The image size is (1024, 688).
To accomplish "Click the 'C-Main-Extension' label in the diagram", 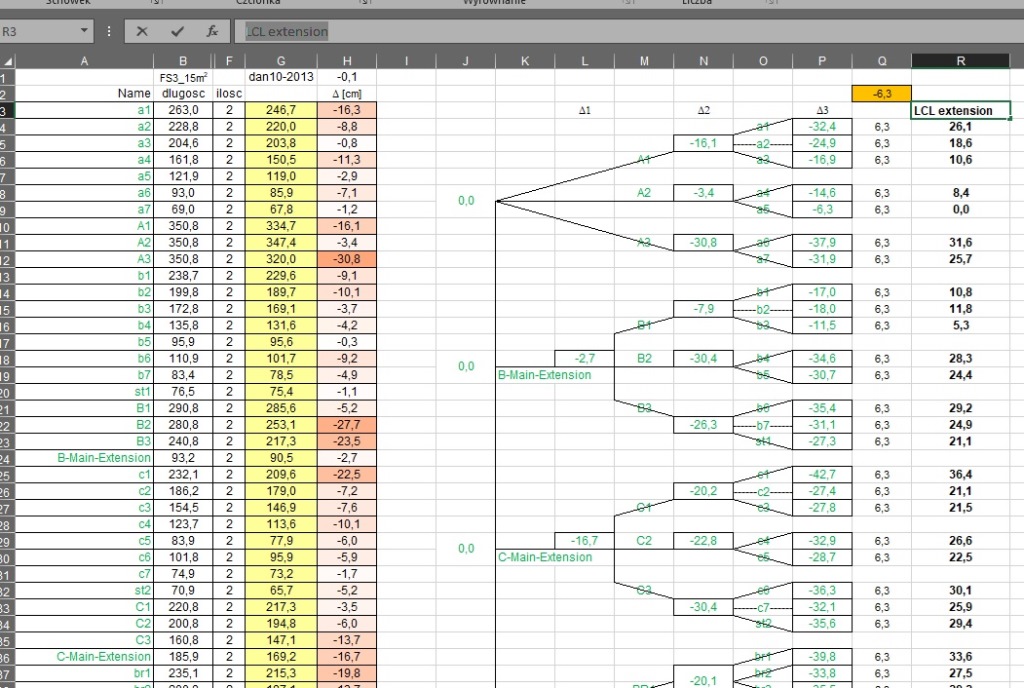I will (545, 557).
